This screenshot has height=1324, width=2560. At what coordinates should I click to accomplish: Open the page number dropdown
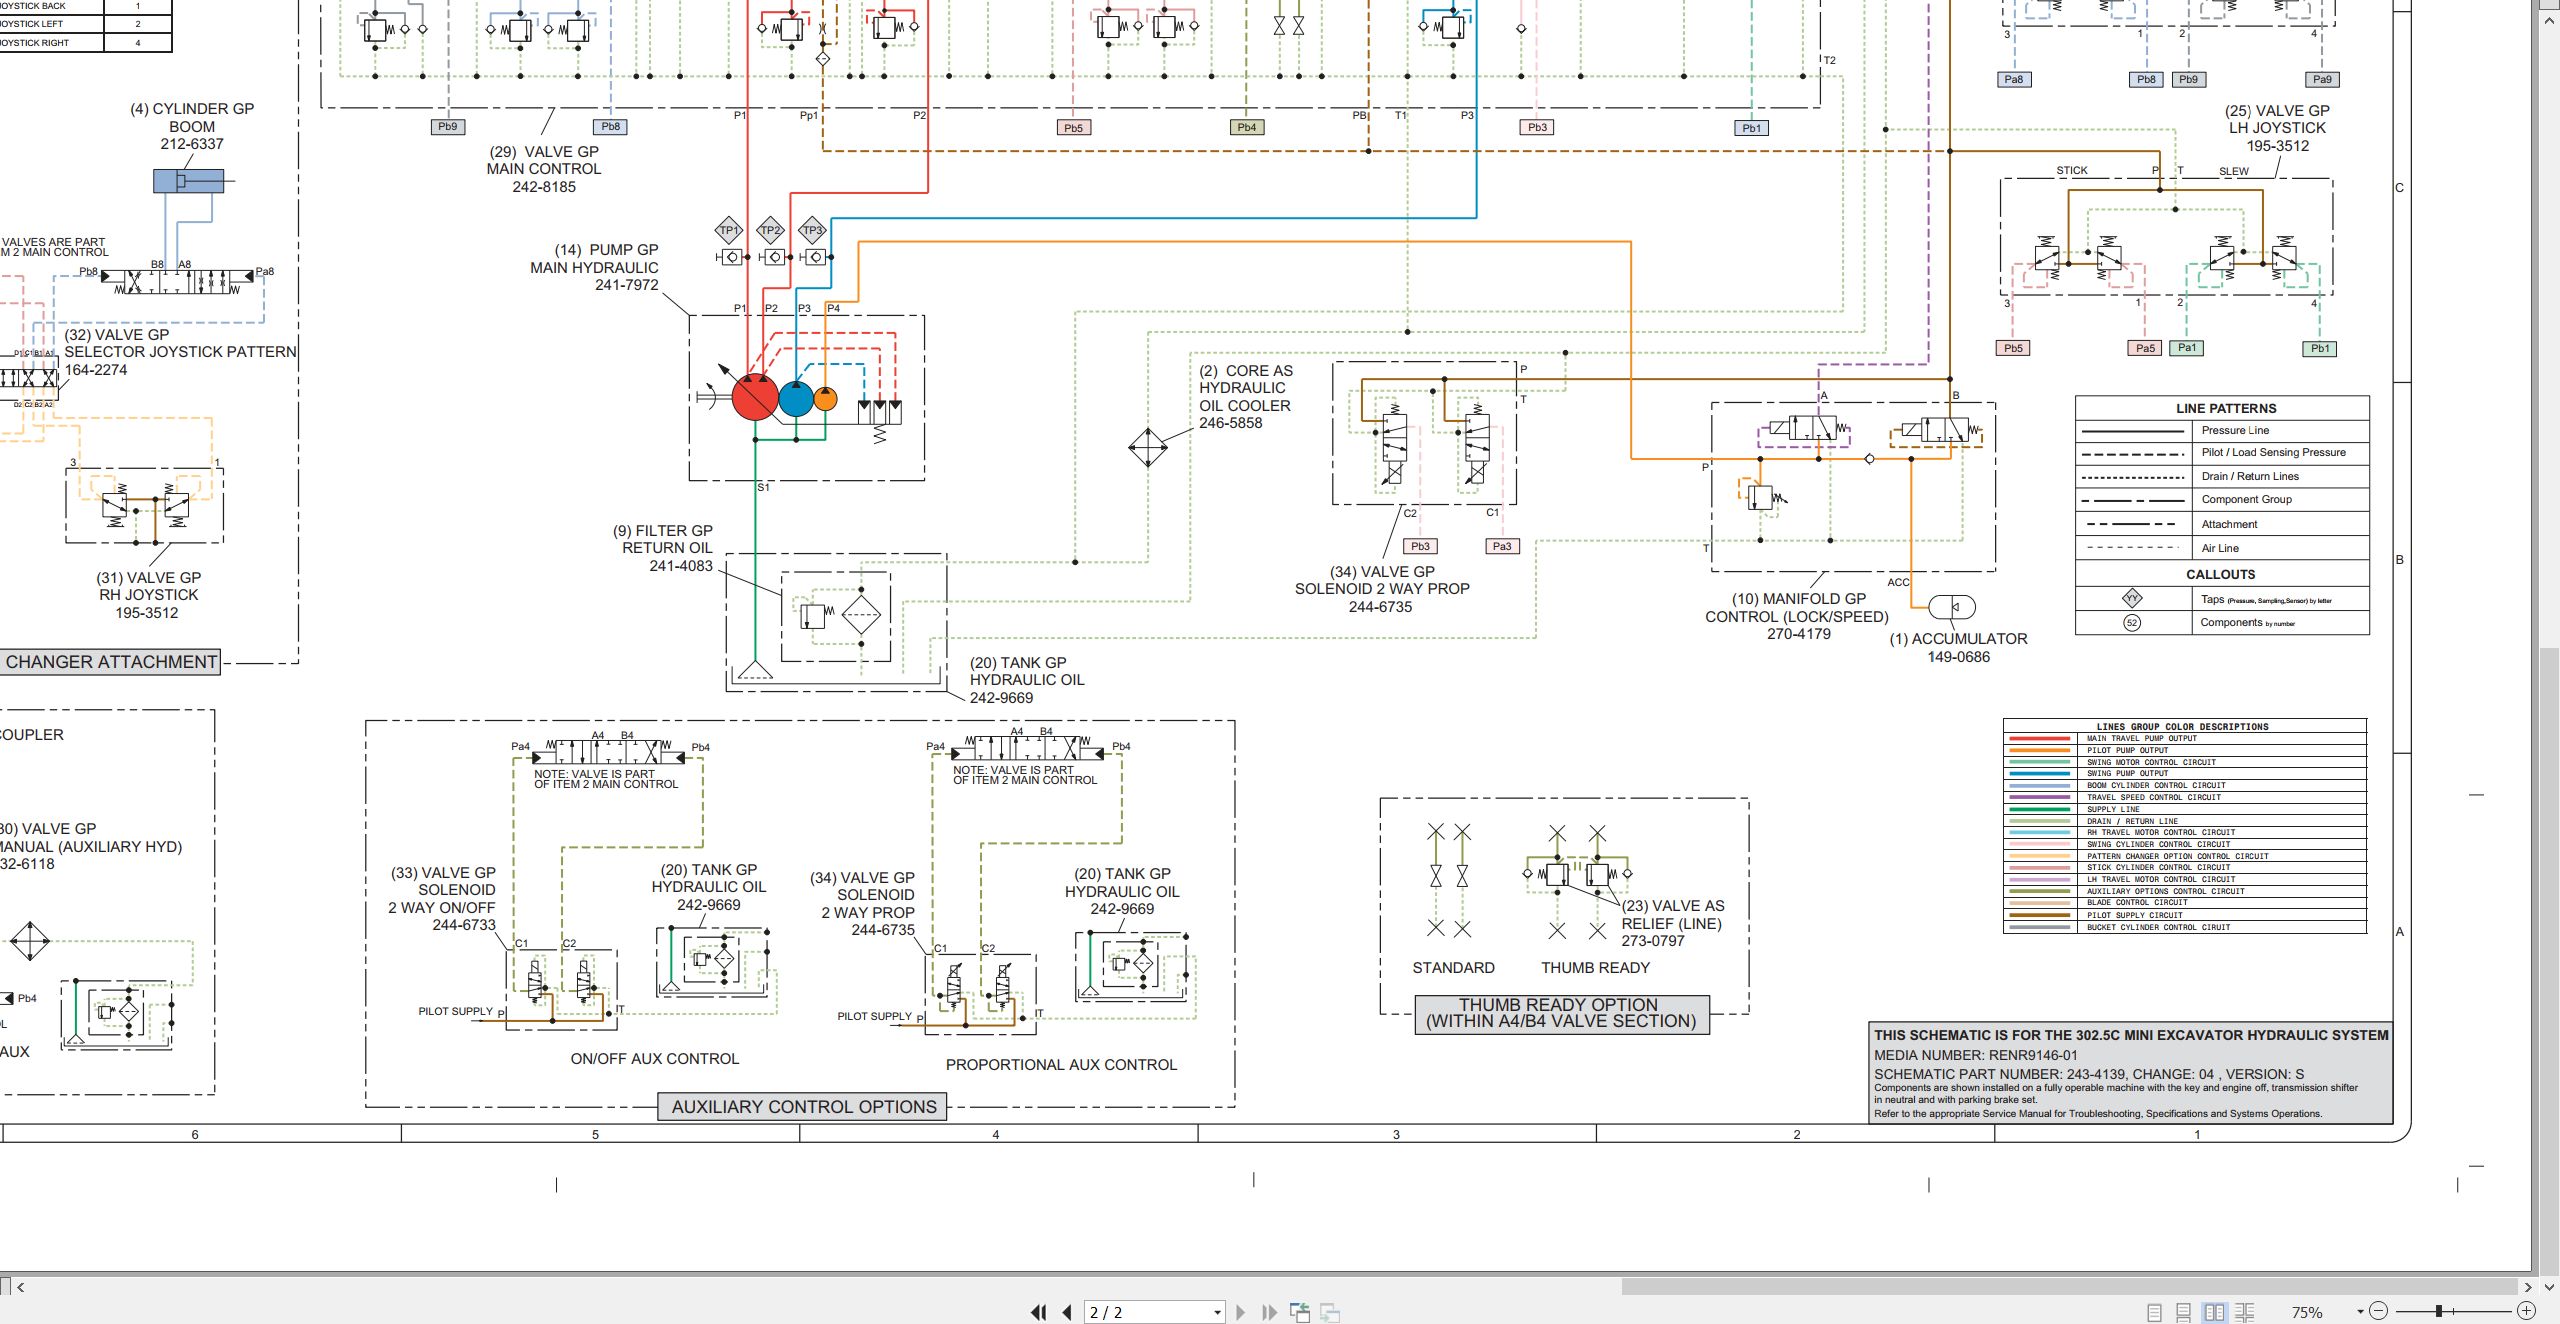click(1217, 1312)
